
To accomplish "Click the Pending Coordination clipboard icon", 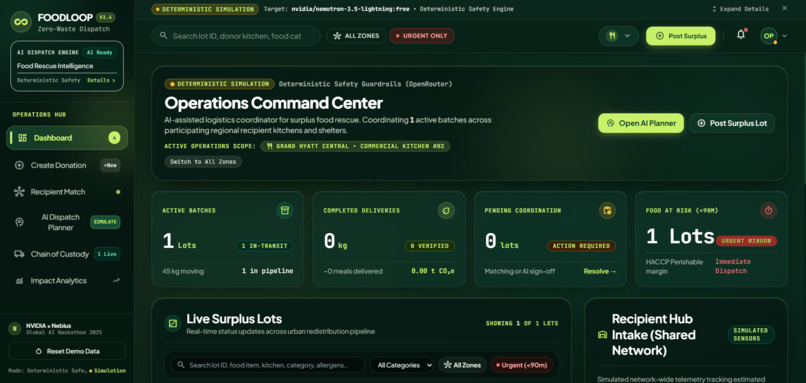I will (x=607, y=210).
